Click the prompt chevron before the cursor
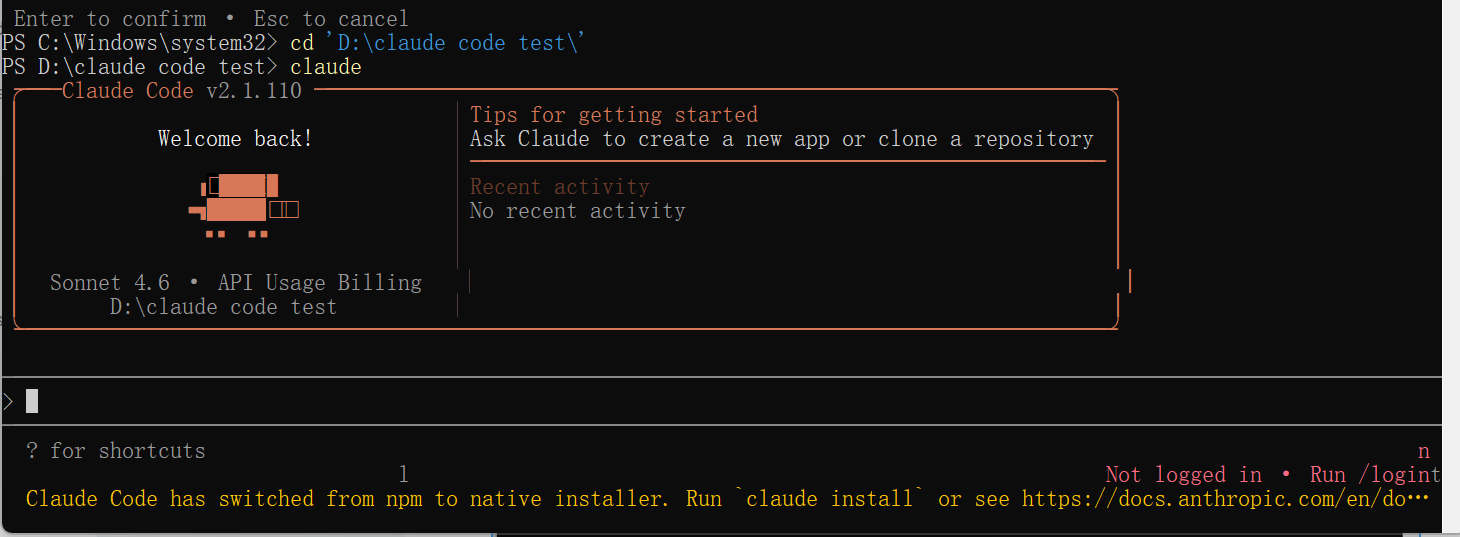The width and height of the screenshot is (1460, 537). pos(8,402)
